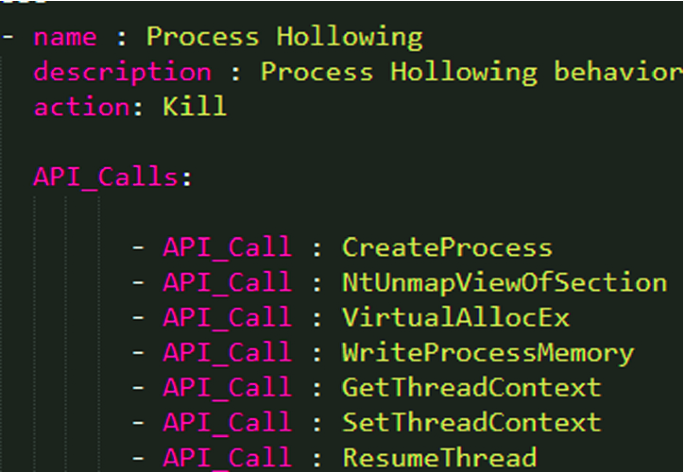Screen dimensions: 685x472
Task: Click the API_Call key beside ResumeThread
Action: (227, 458)
